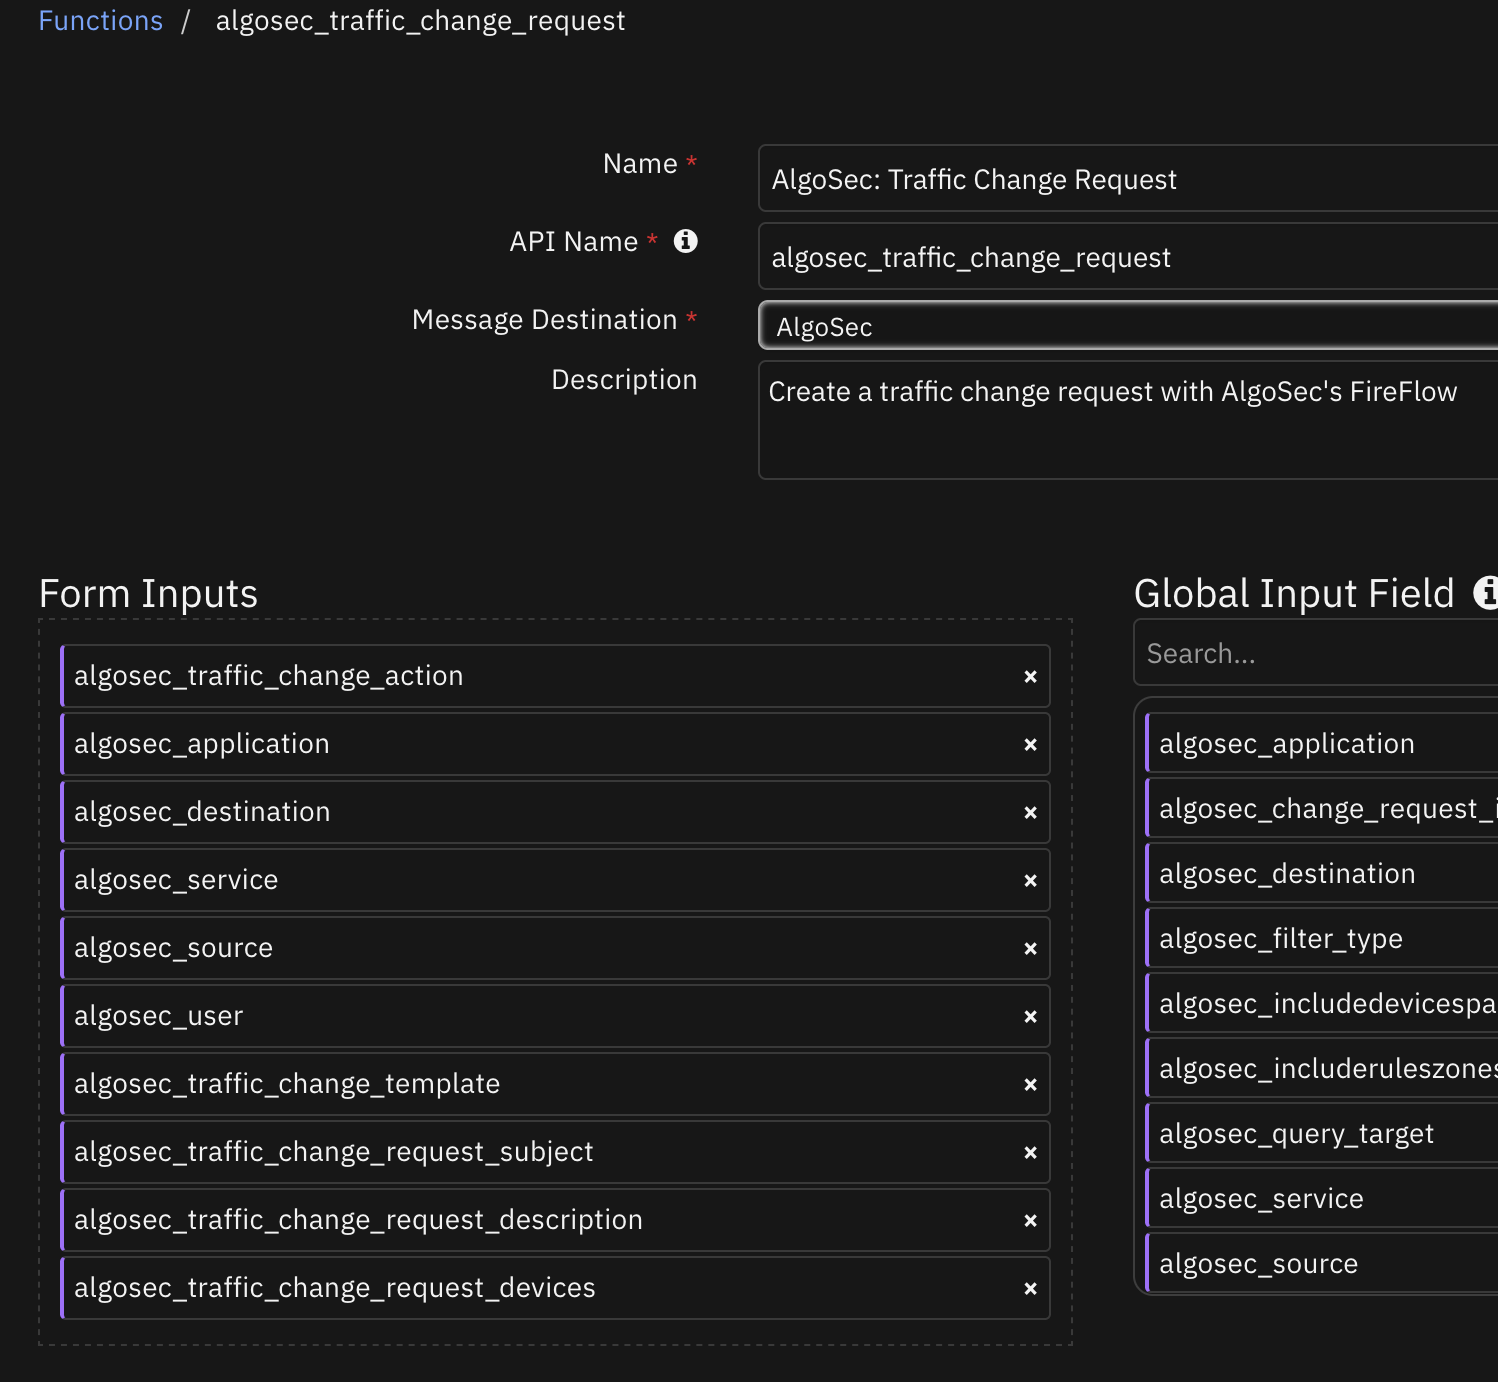Select algosec_destination in Form Inputs
The height and width of the screenshot is (1382, 1498).
tap(555, 812)
